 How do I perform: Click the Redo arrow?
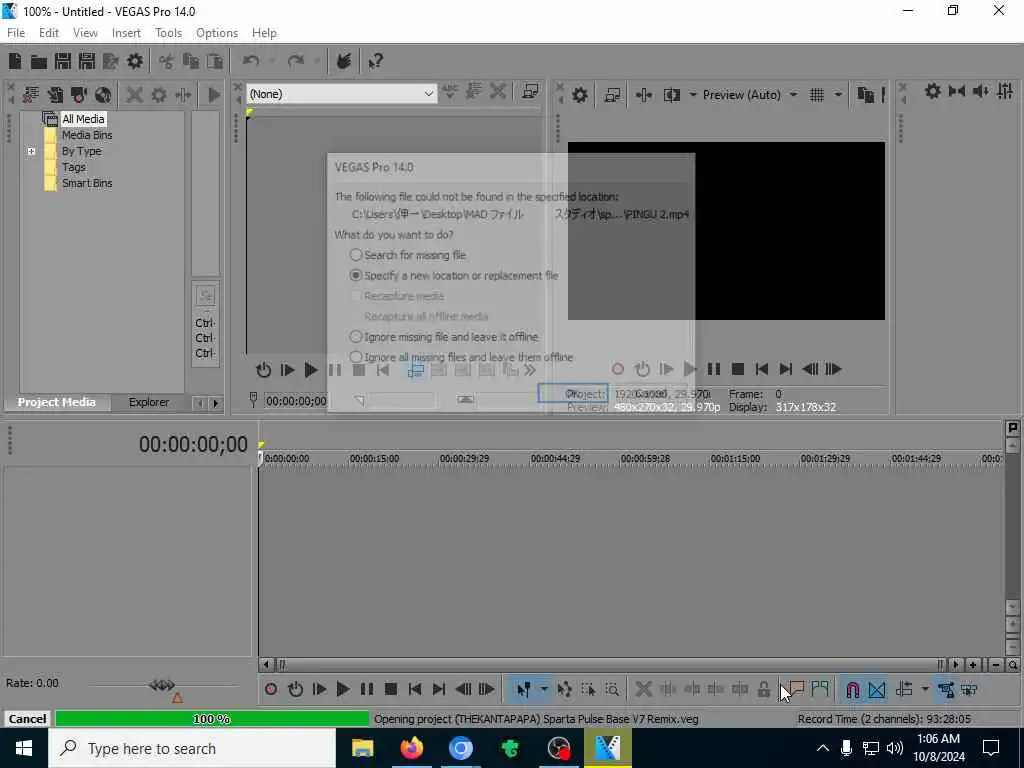(296, 61)
